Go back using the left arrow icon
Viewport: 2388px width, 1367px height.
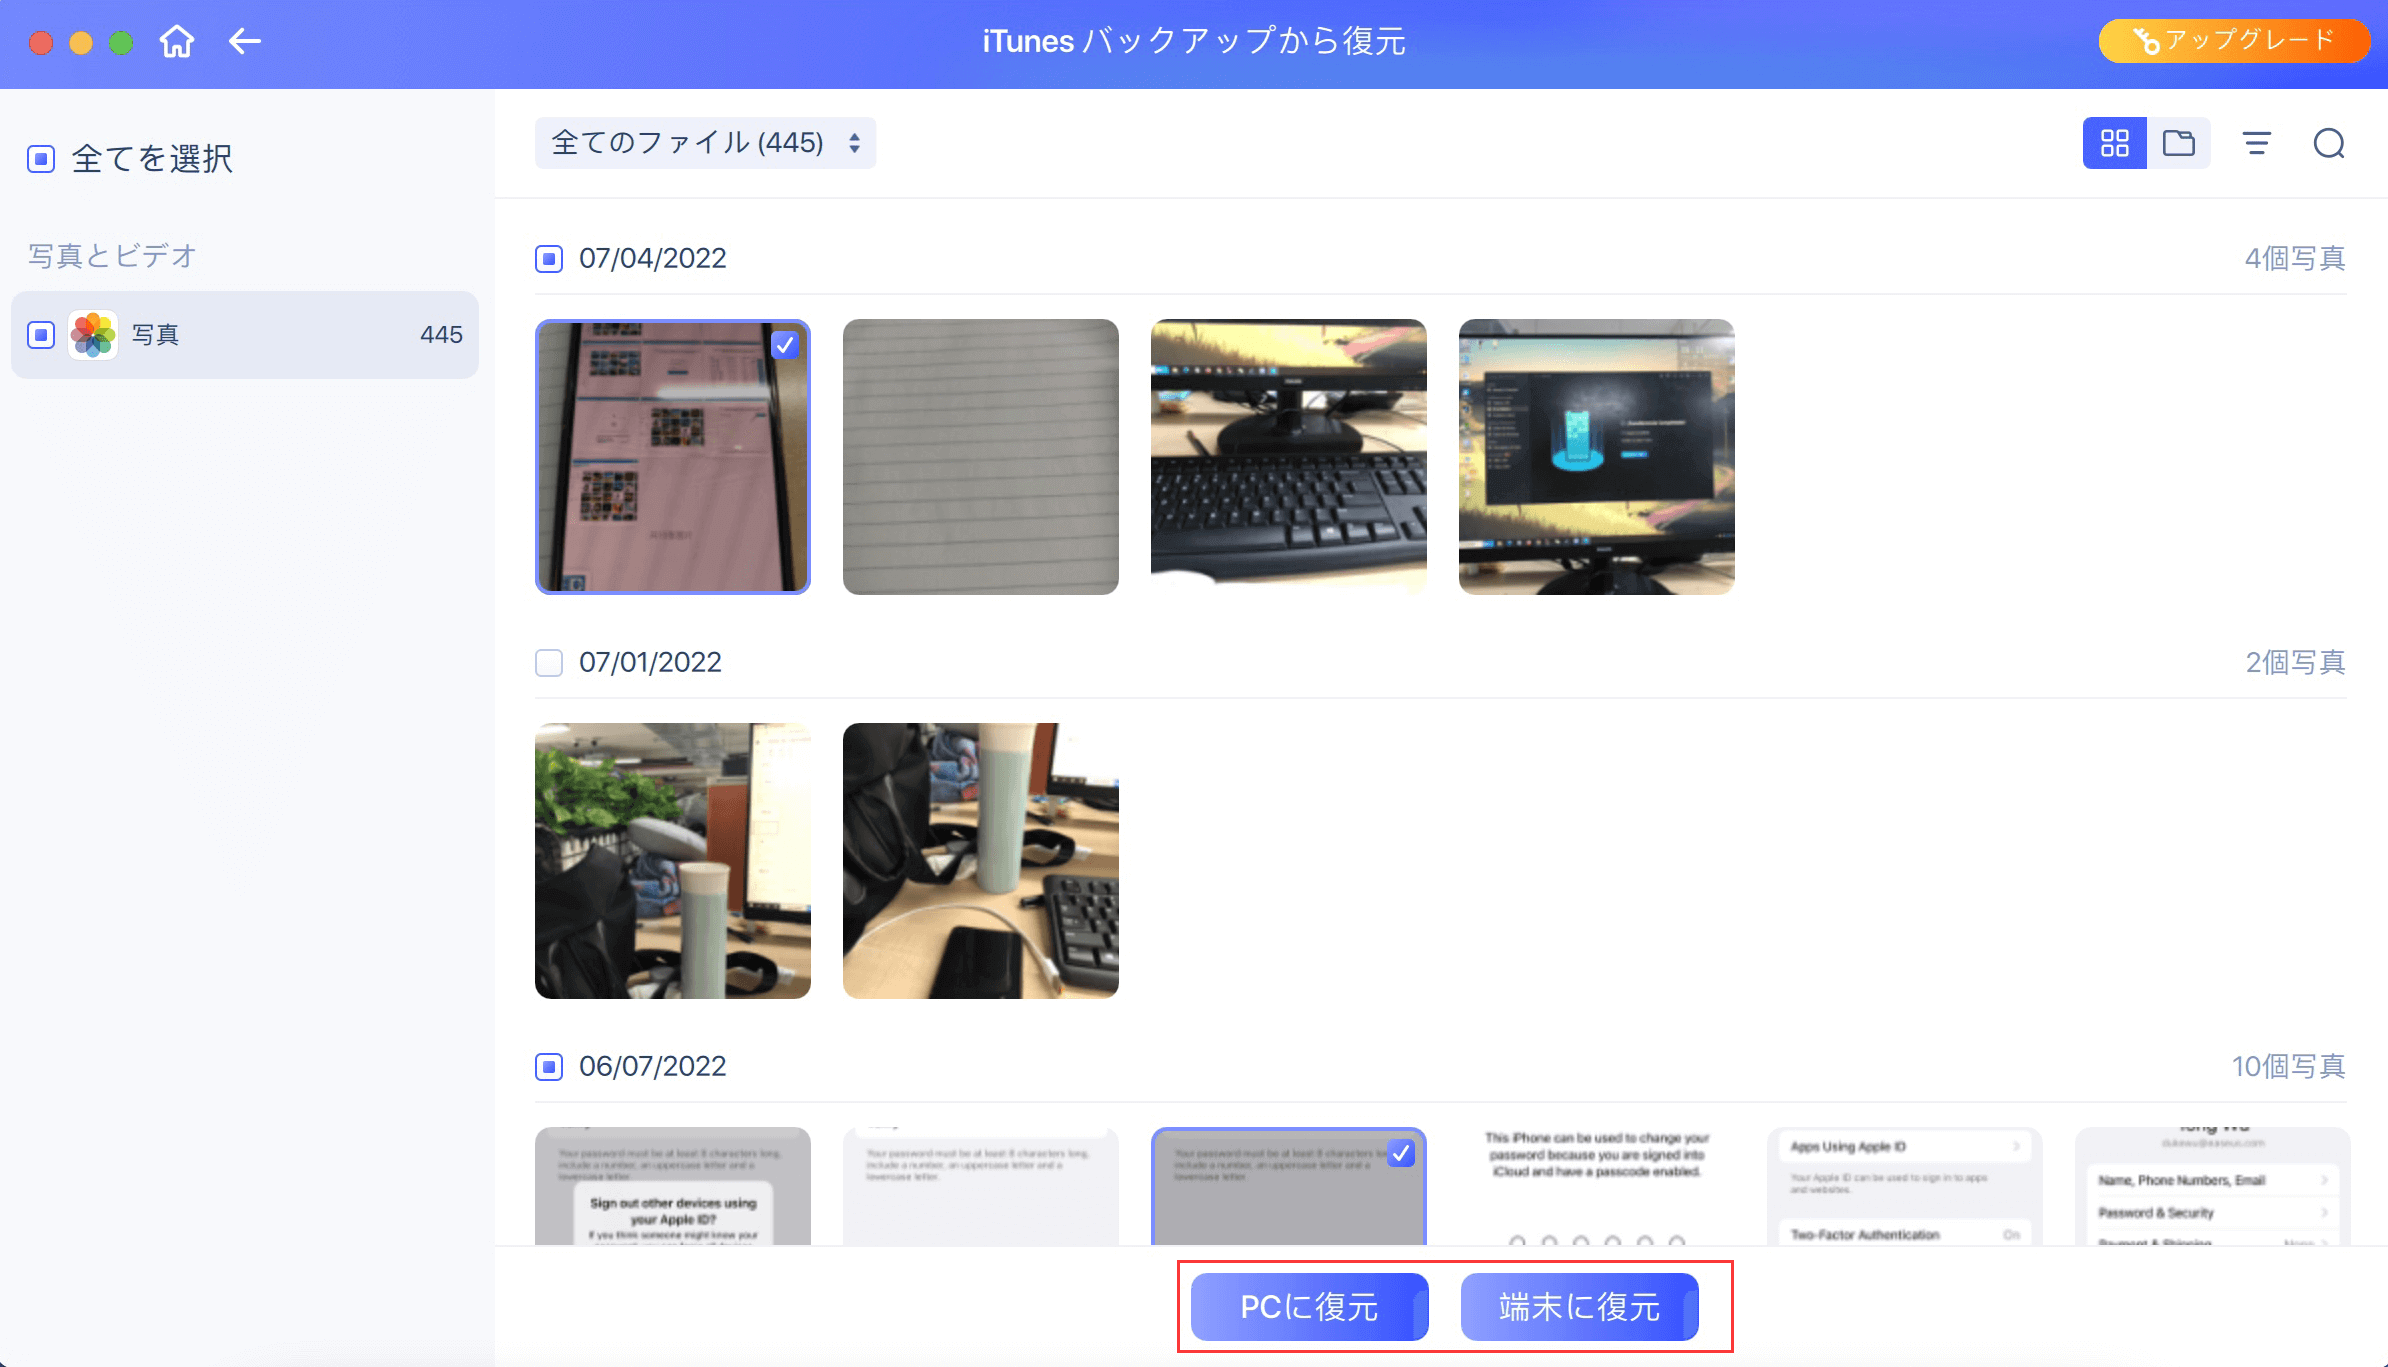tap(245, 42)
